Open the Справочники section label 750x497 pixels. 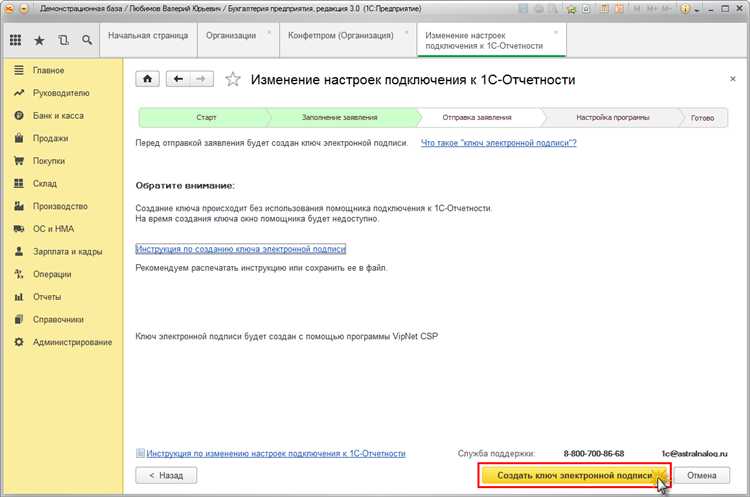58,320
